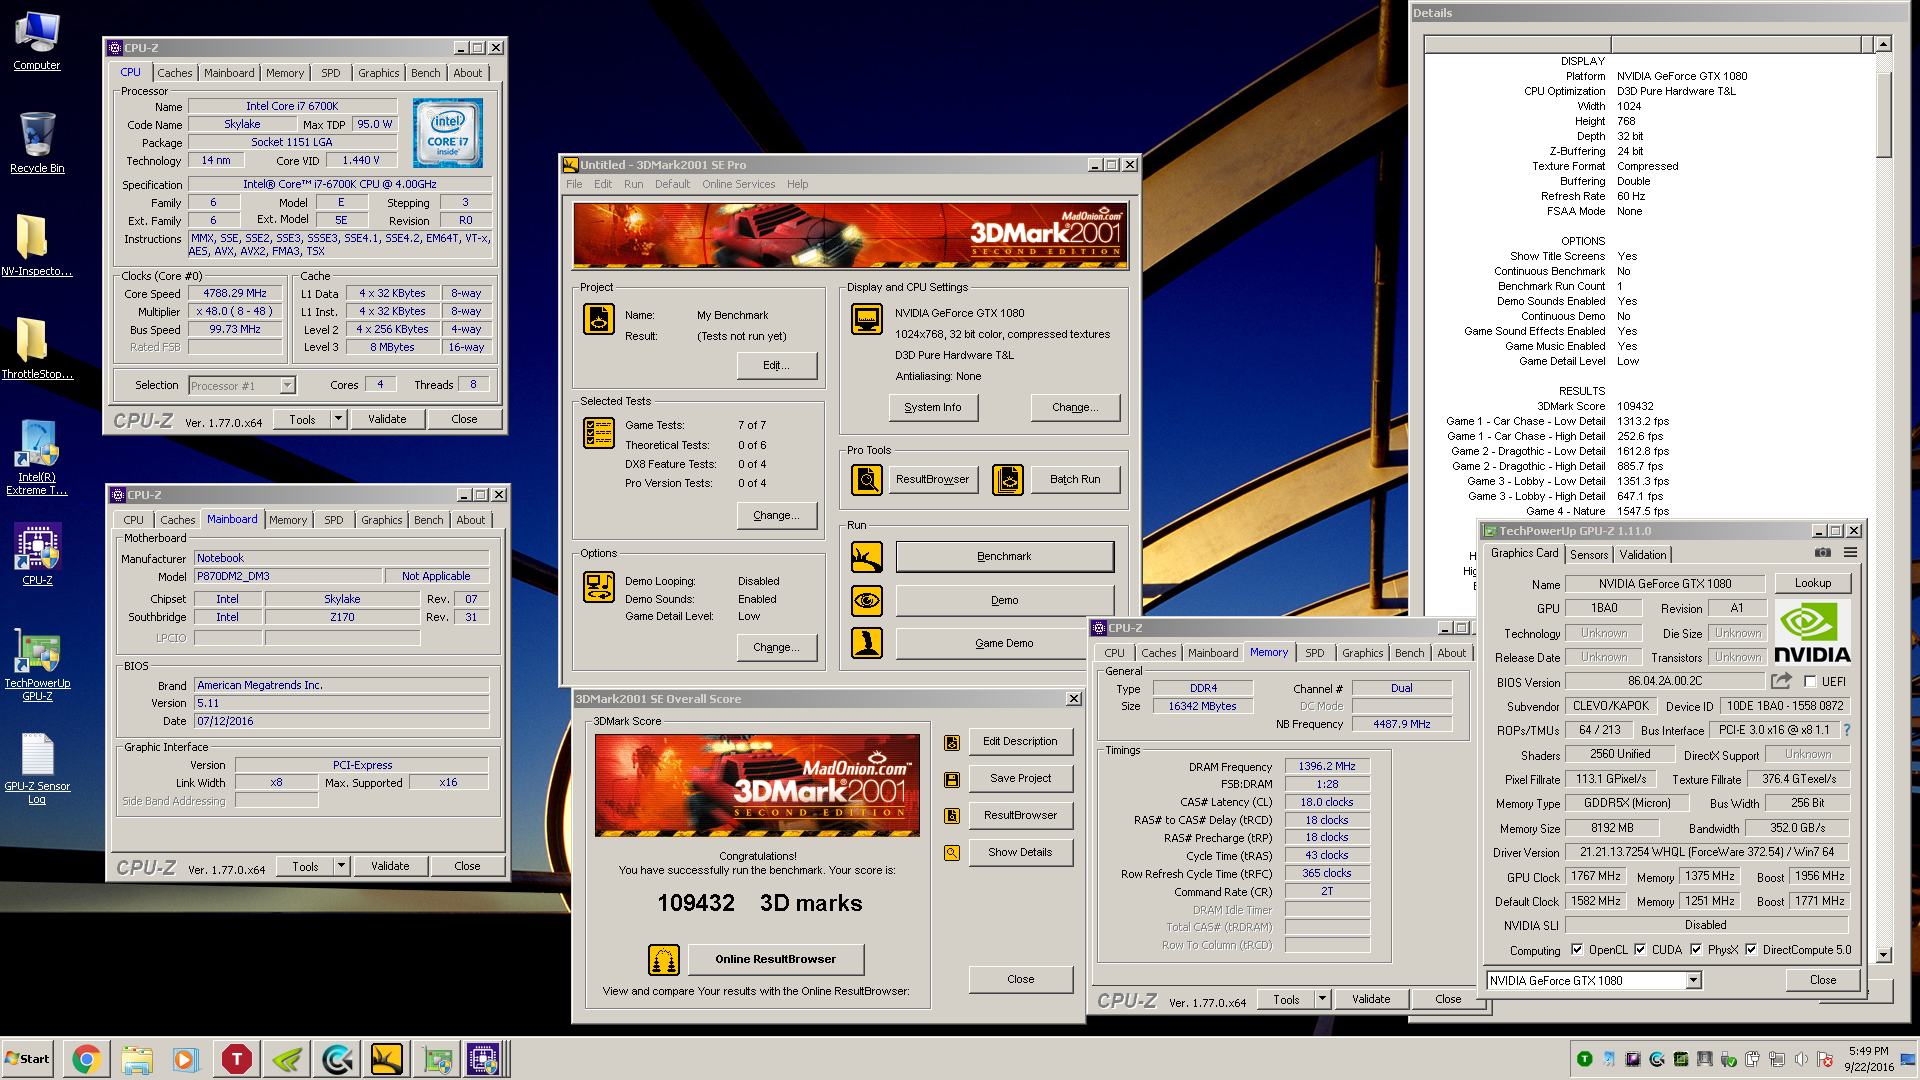Switch to Caches tab in top CPU-Z

click(x=175, y=73)
